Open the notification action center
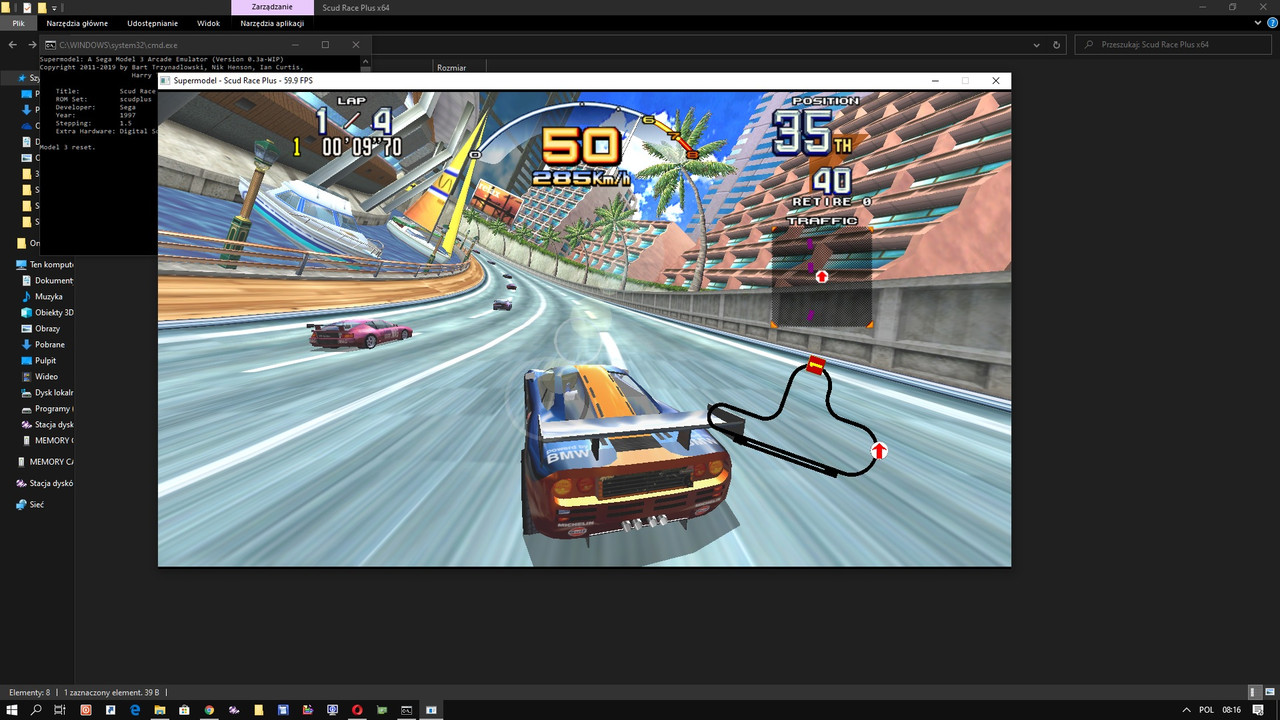 [1257, 710]
